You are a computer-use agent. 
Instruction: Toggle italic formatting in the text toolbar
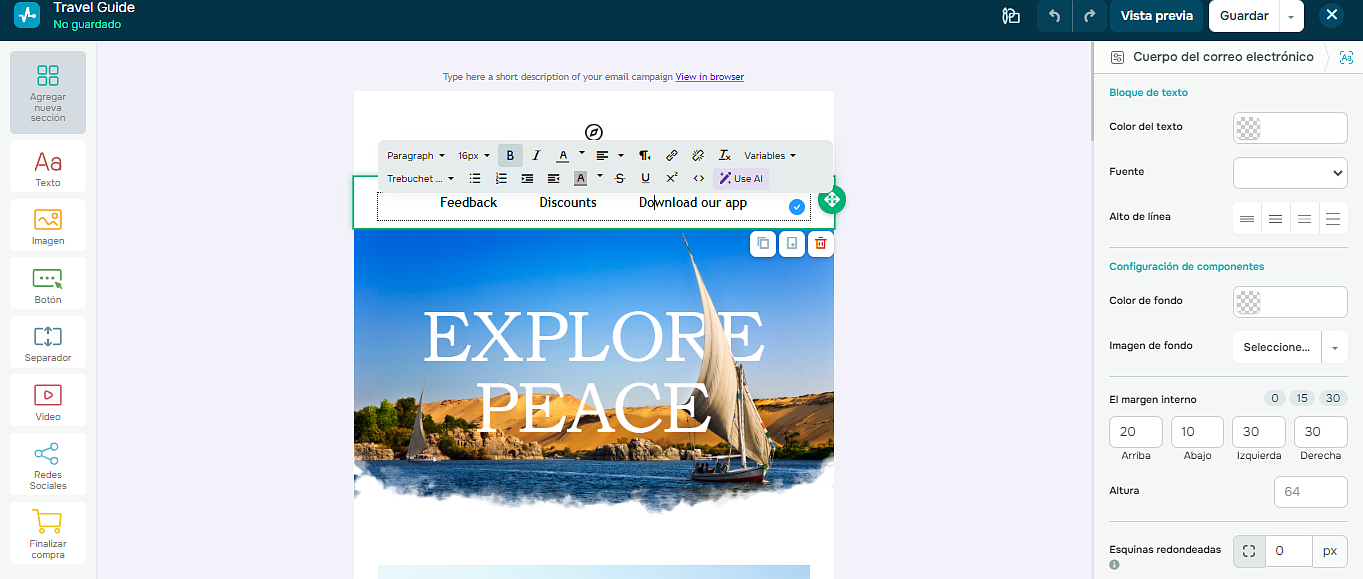[536, 155]
